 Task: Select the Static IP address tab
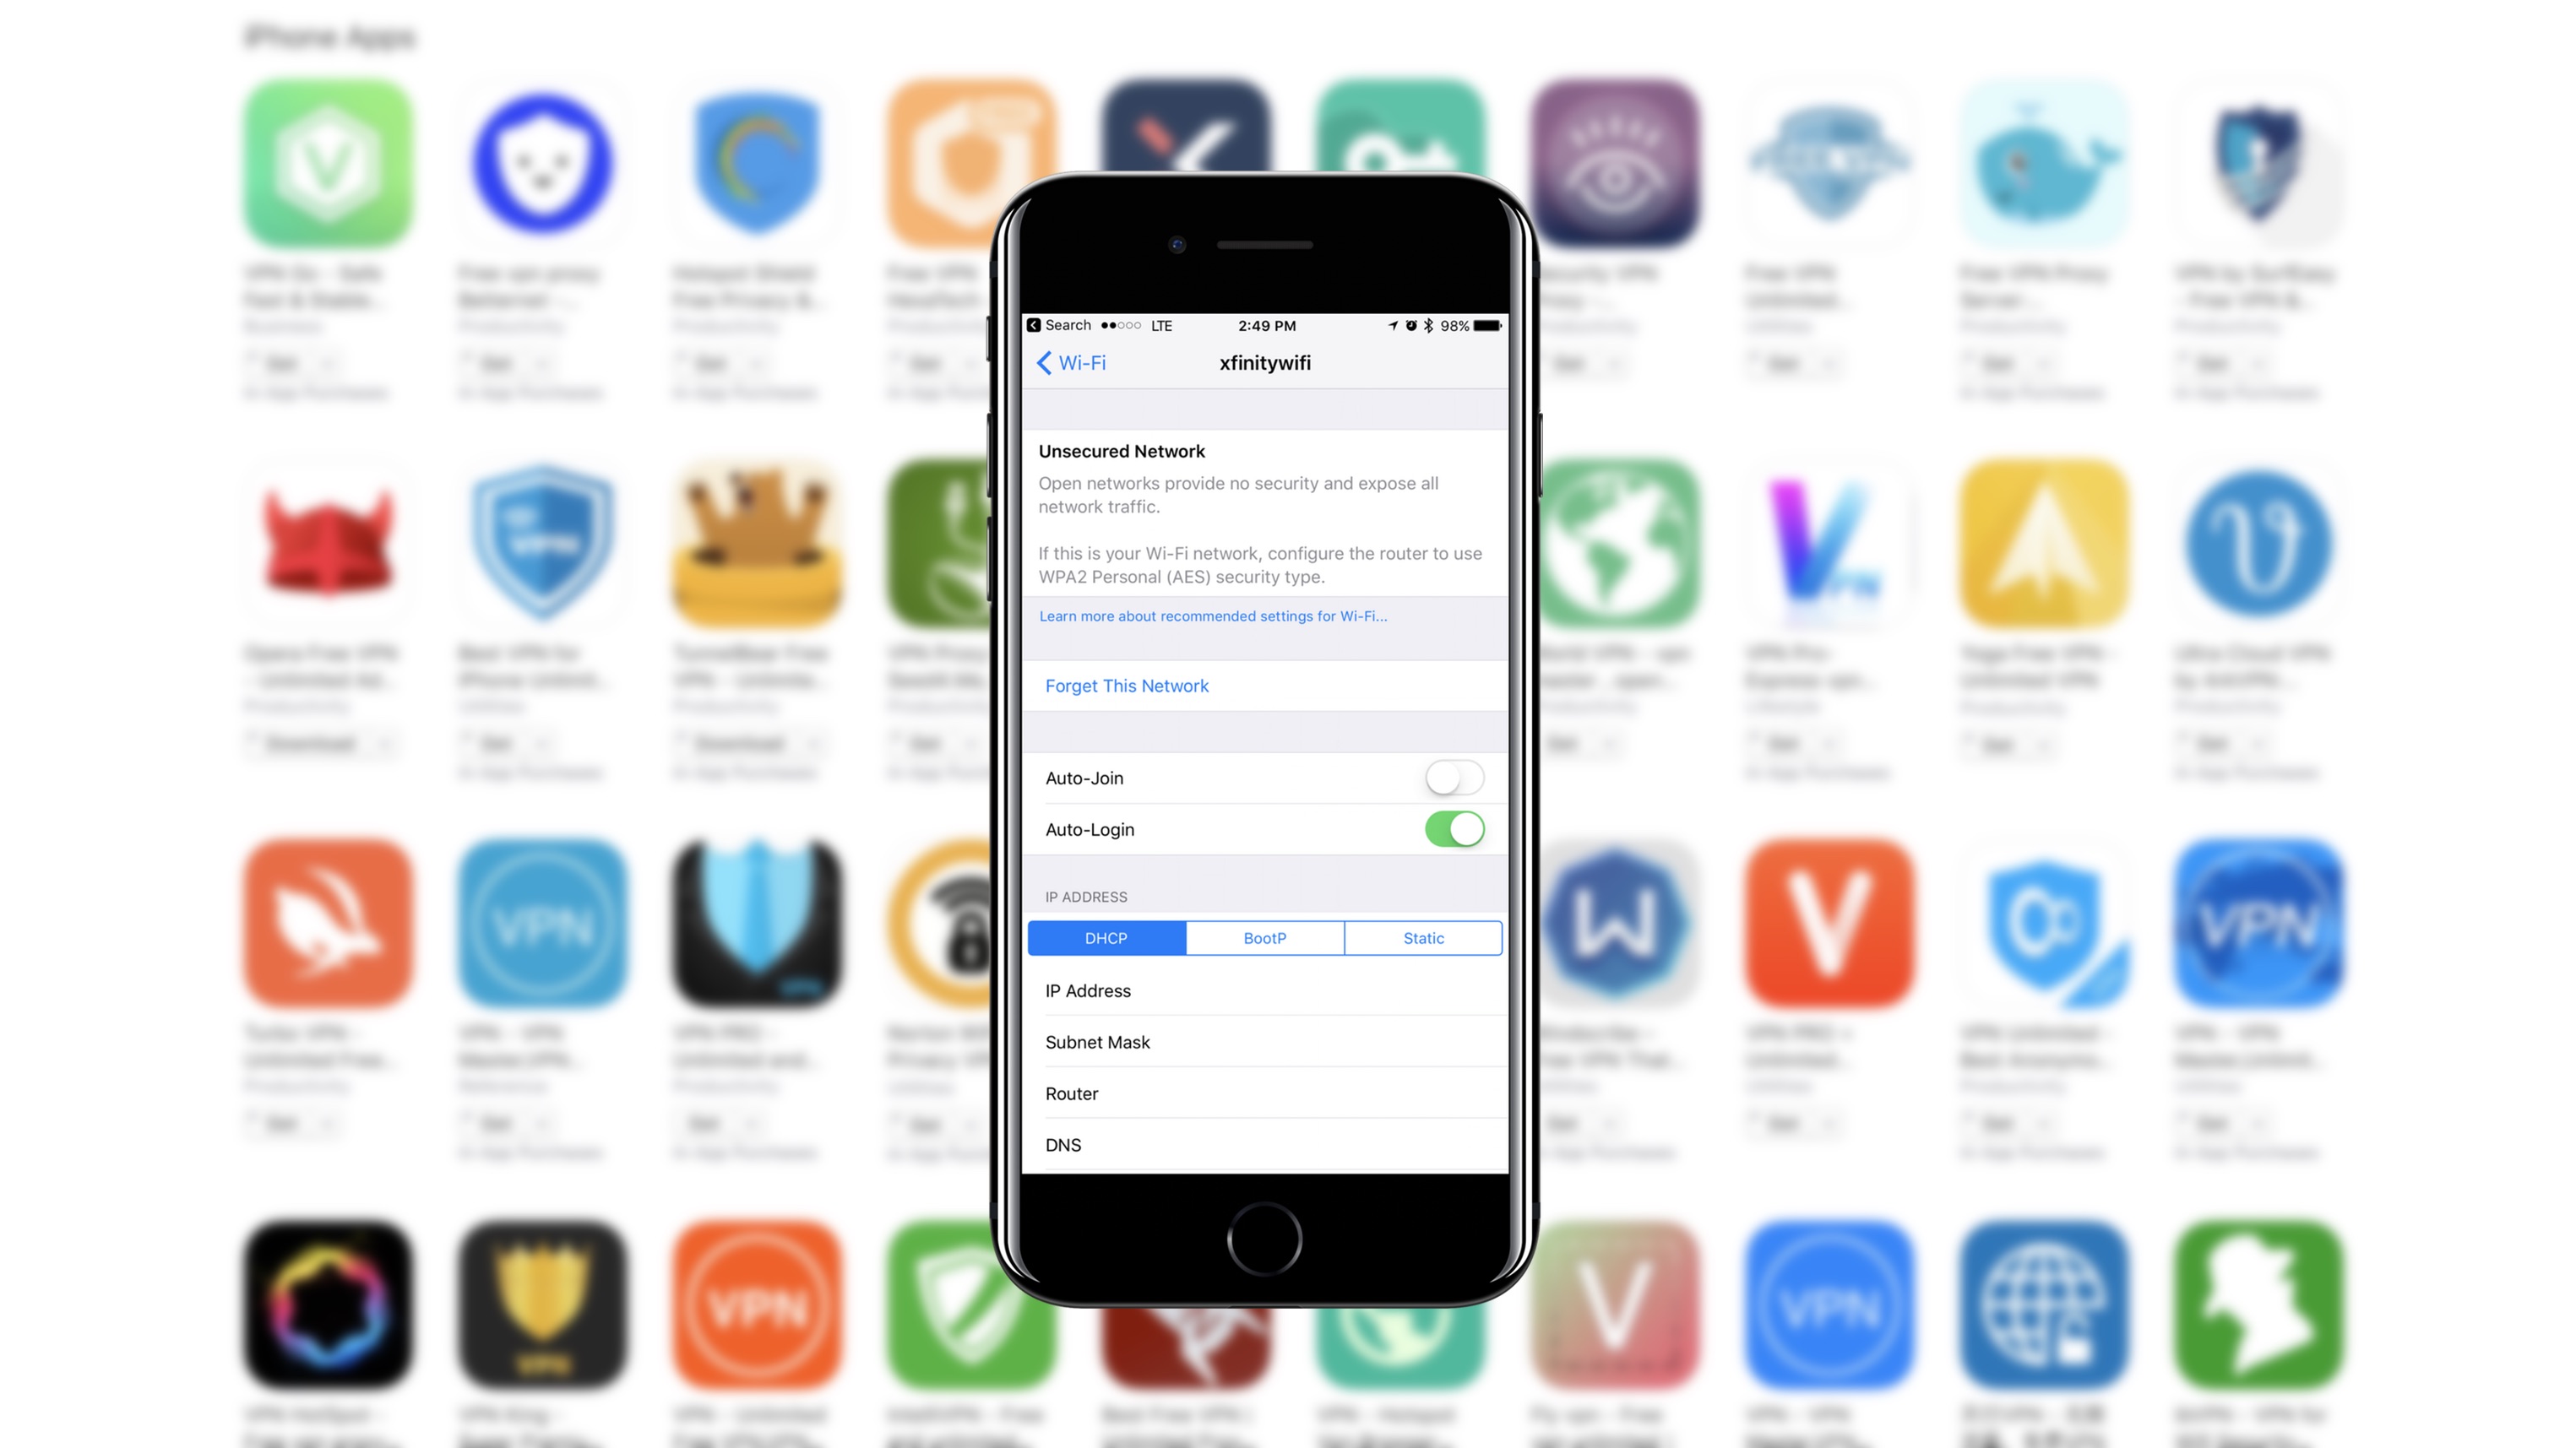(x=1422, y=937)
